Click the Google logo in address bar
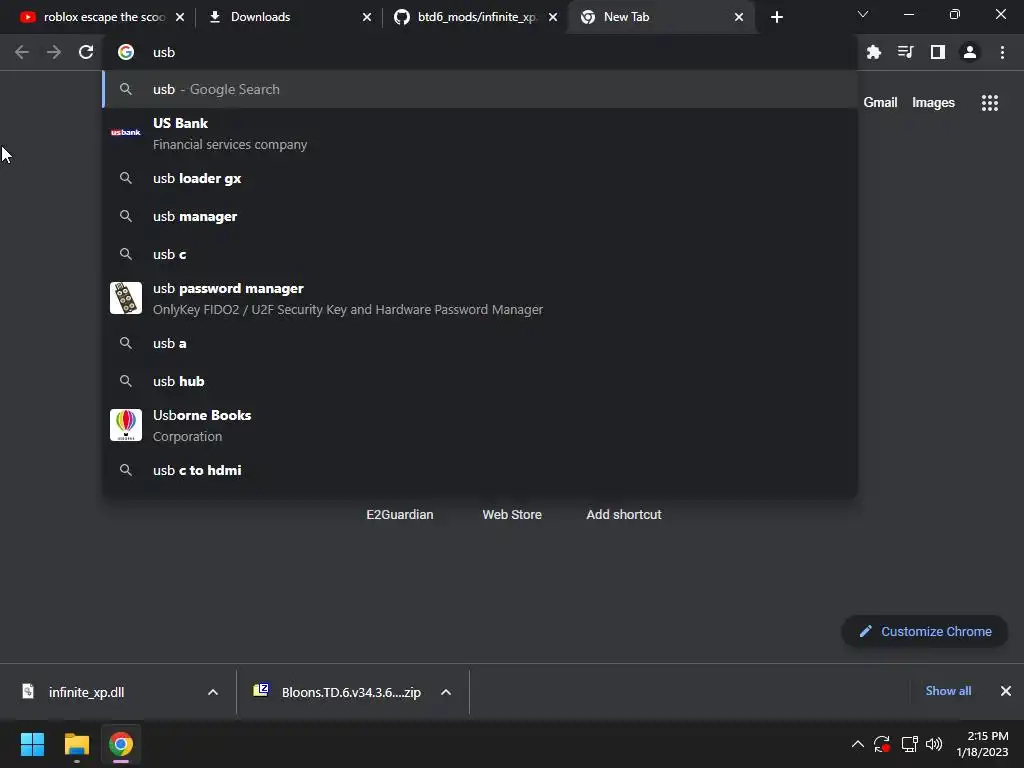This screenshot has height=768, width=1024. click(125, 52)
